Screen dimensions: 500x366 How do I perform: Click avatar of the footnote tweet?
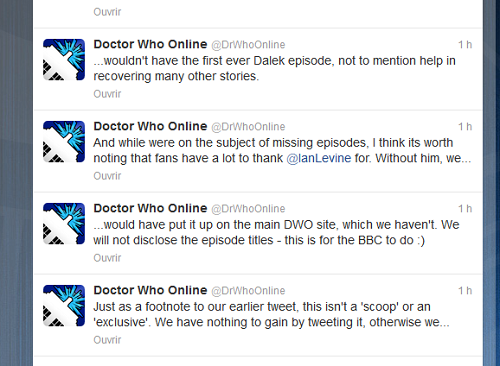click(x=64, y=306)
